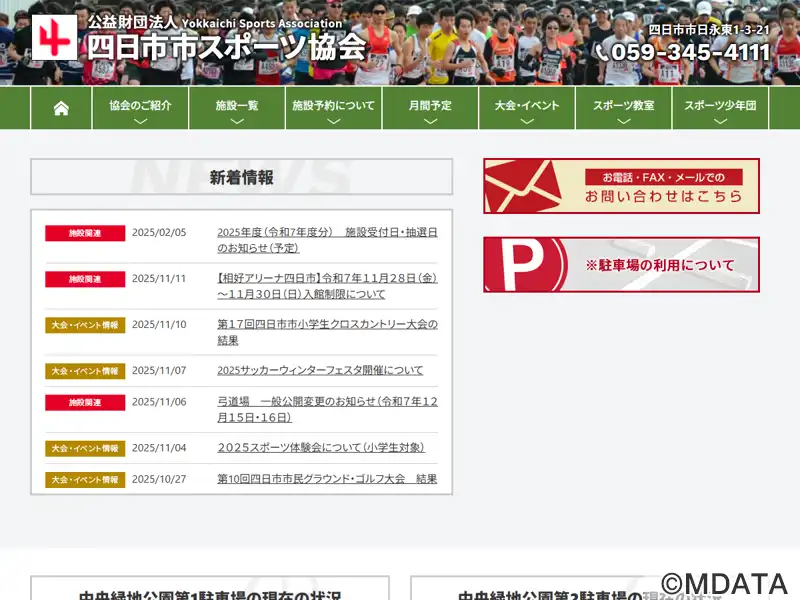Image resolution: width=800 pixels, height=600 pixels.
Task: Click Yokkaichi Sports Association header text
Action: tap(262, 23)
